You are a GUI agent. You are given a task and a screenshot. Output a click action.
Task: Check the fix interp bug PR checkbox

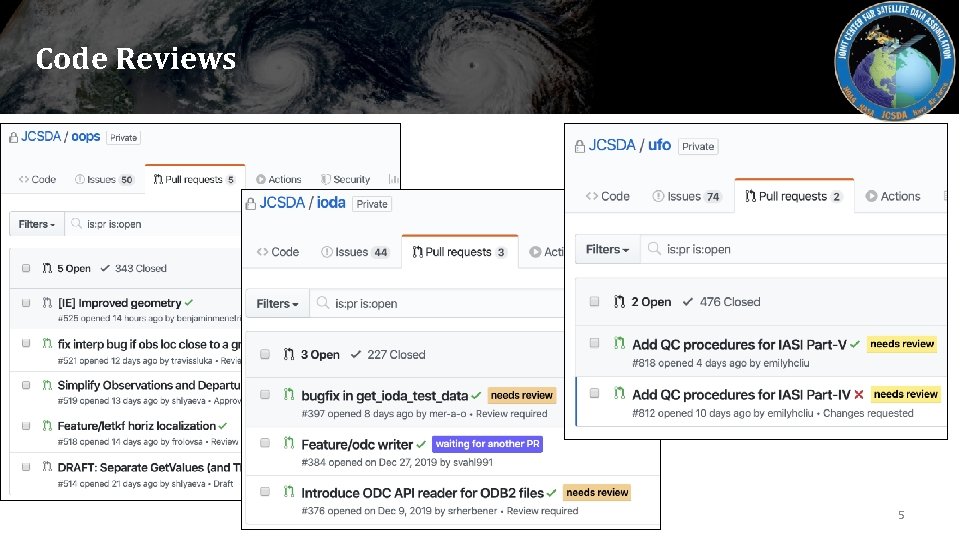(26, 343)
